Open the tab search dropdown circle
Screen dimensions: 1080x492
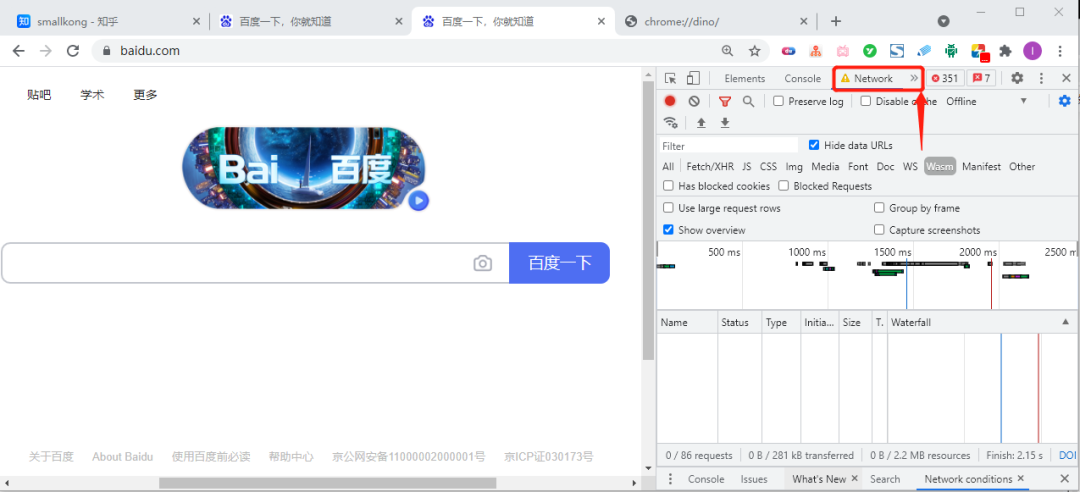point(944,21)
